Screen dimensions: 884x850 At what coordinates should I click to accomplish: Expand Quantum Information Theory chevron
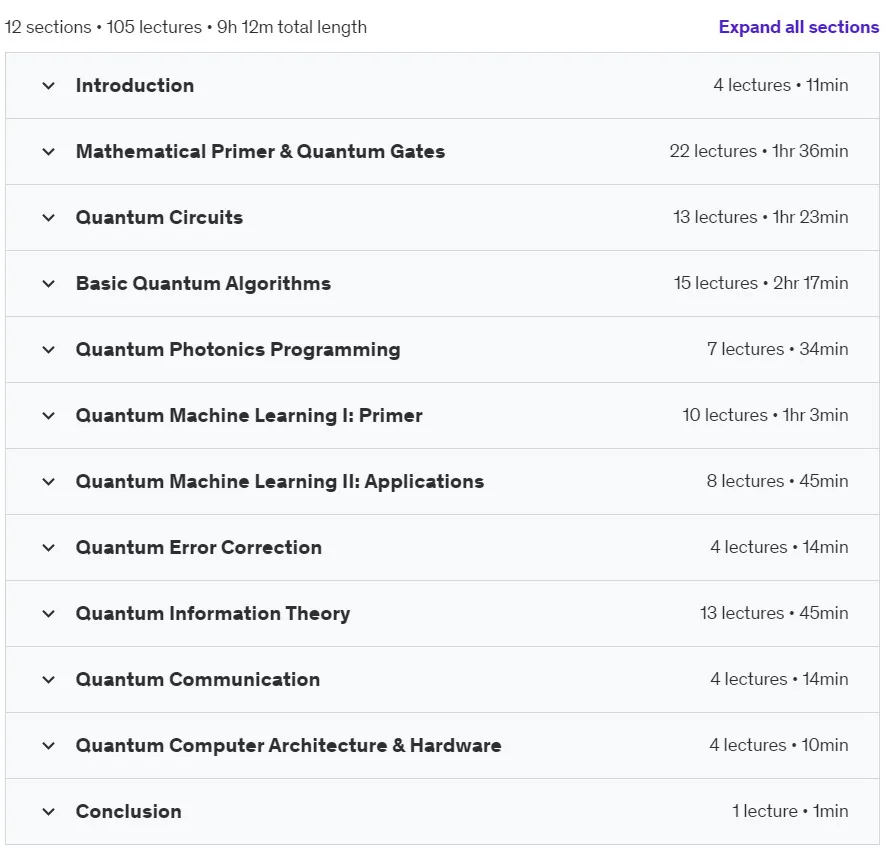pos(48,613)
